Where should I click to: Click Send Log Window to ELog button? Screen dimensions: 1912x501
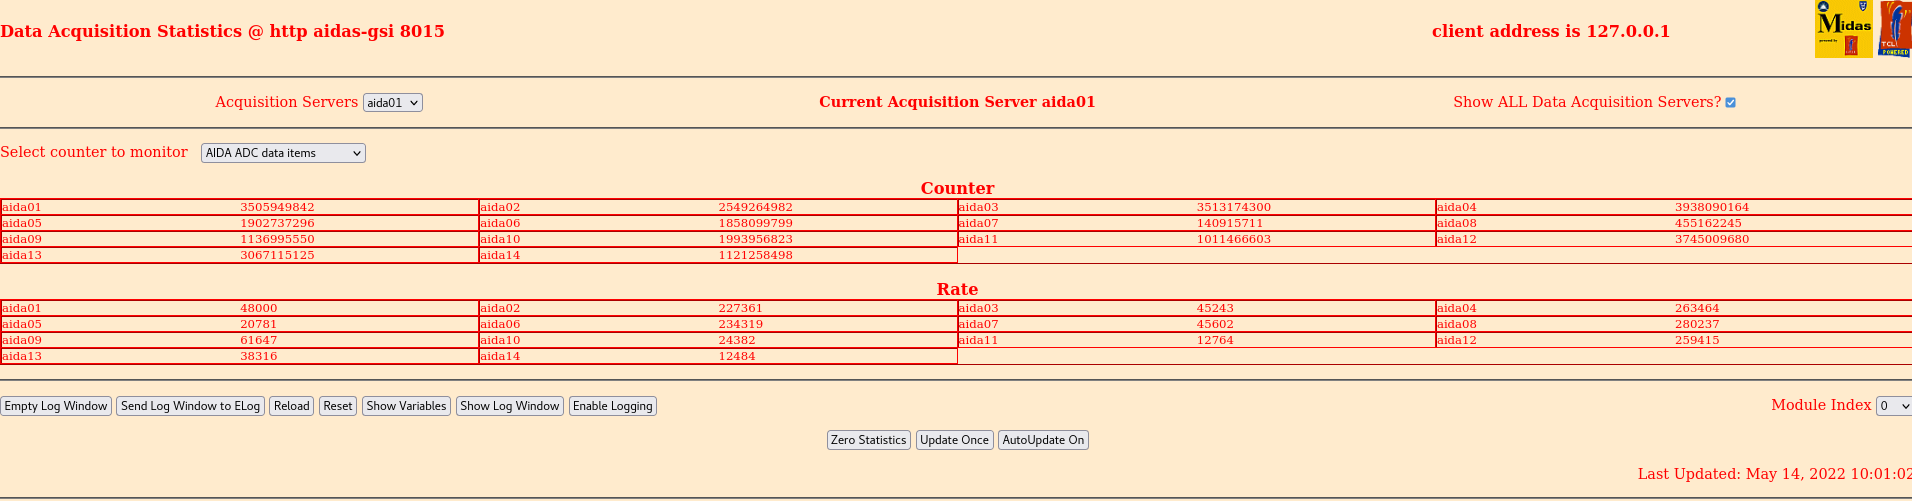(191, 406)
